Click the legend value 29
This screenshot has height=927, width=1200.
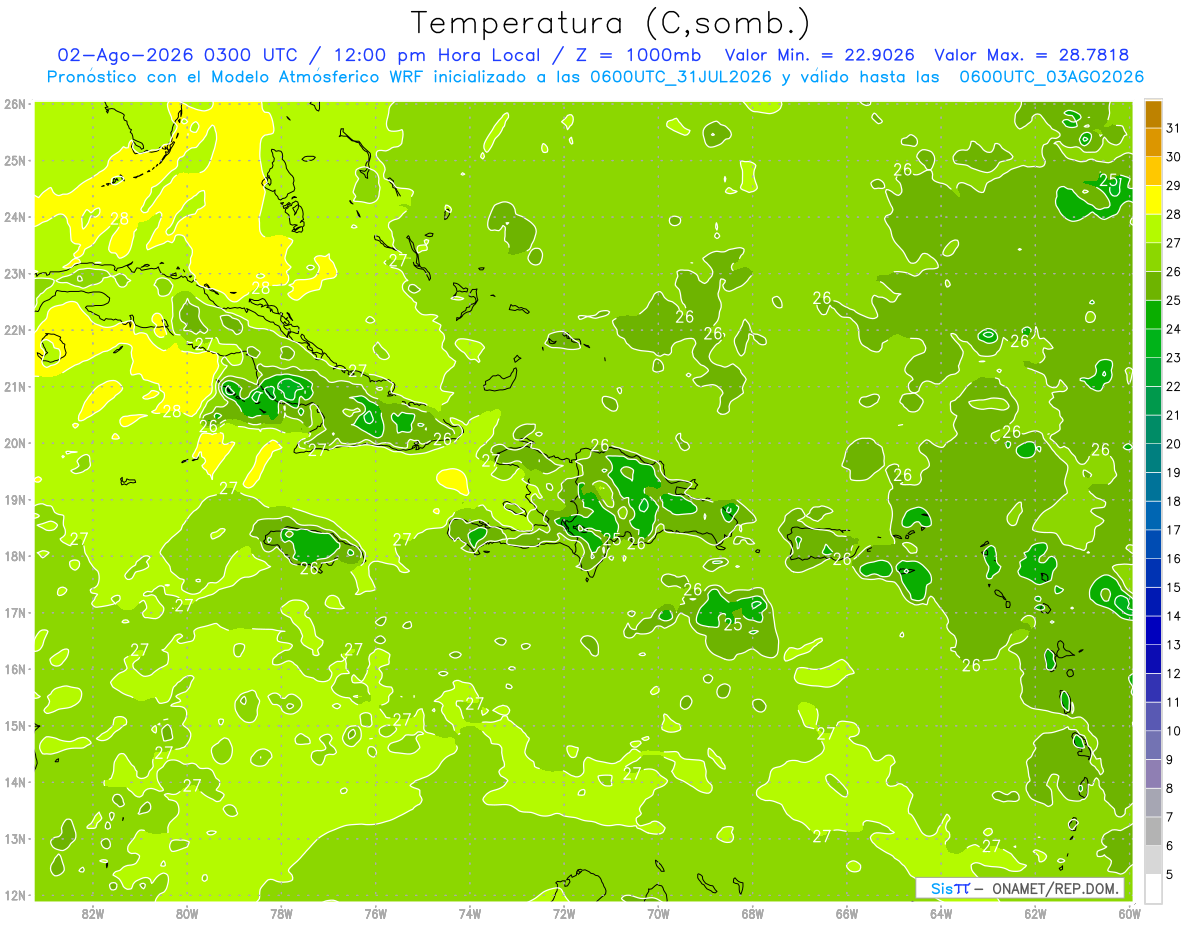tap(1174, 185)
